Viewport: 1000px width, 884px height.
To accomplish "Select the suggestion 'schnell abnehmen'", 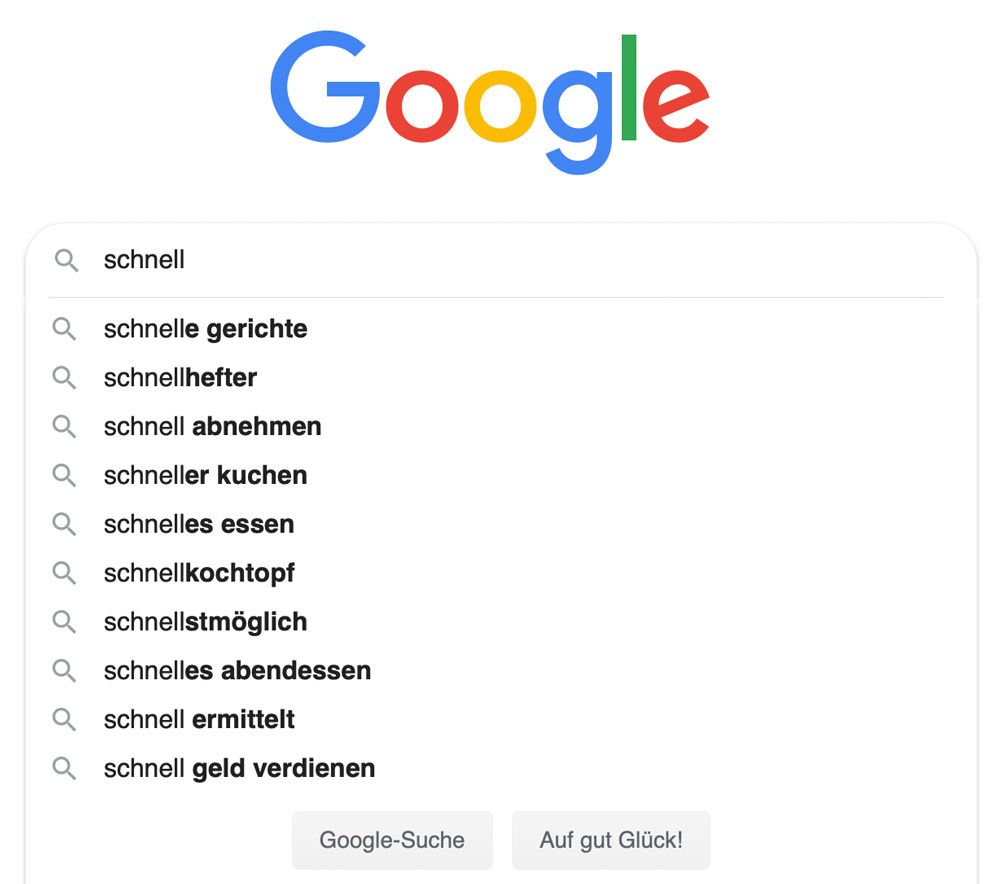I will 212,426.
